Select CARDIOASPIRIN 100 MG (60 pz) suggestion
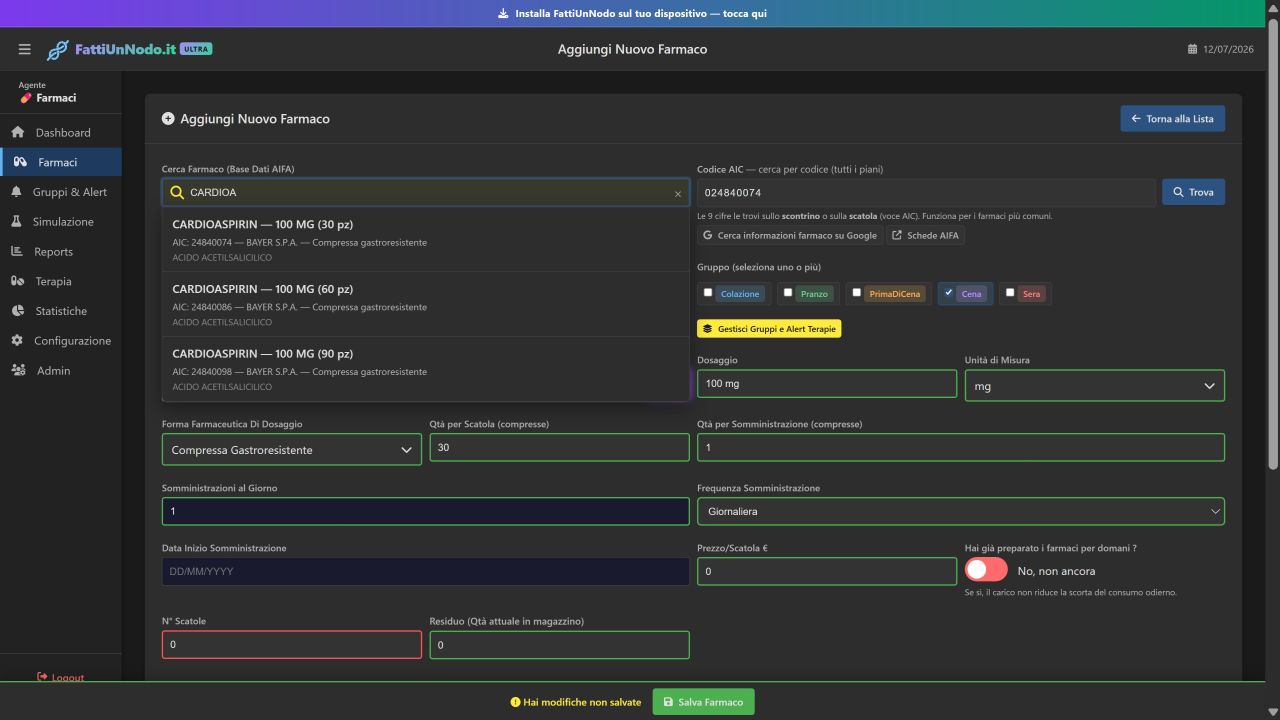The image size is (1280, 720). tap(425, 304)
